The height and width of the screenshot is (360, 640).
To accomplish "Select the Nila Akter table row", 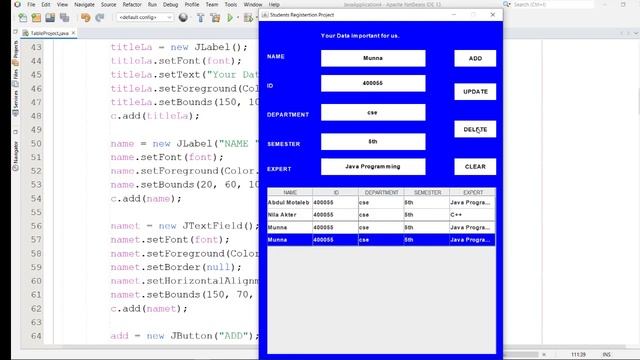I will click(381, 215).
